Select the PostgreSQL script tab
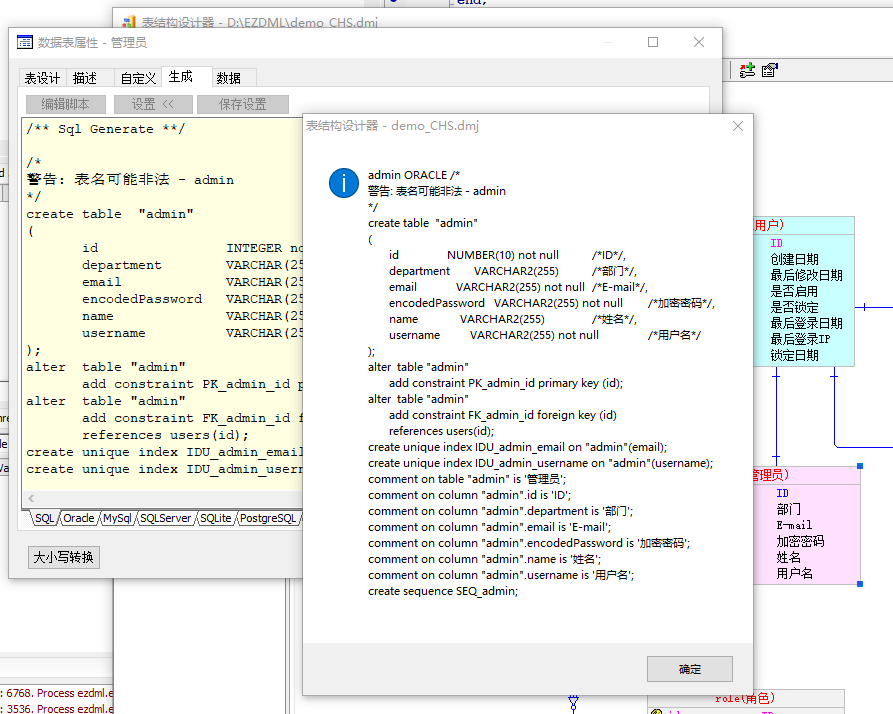The width and height of the screenshot is (893, 714). click(x=268, y=518)
